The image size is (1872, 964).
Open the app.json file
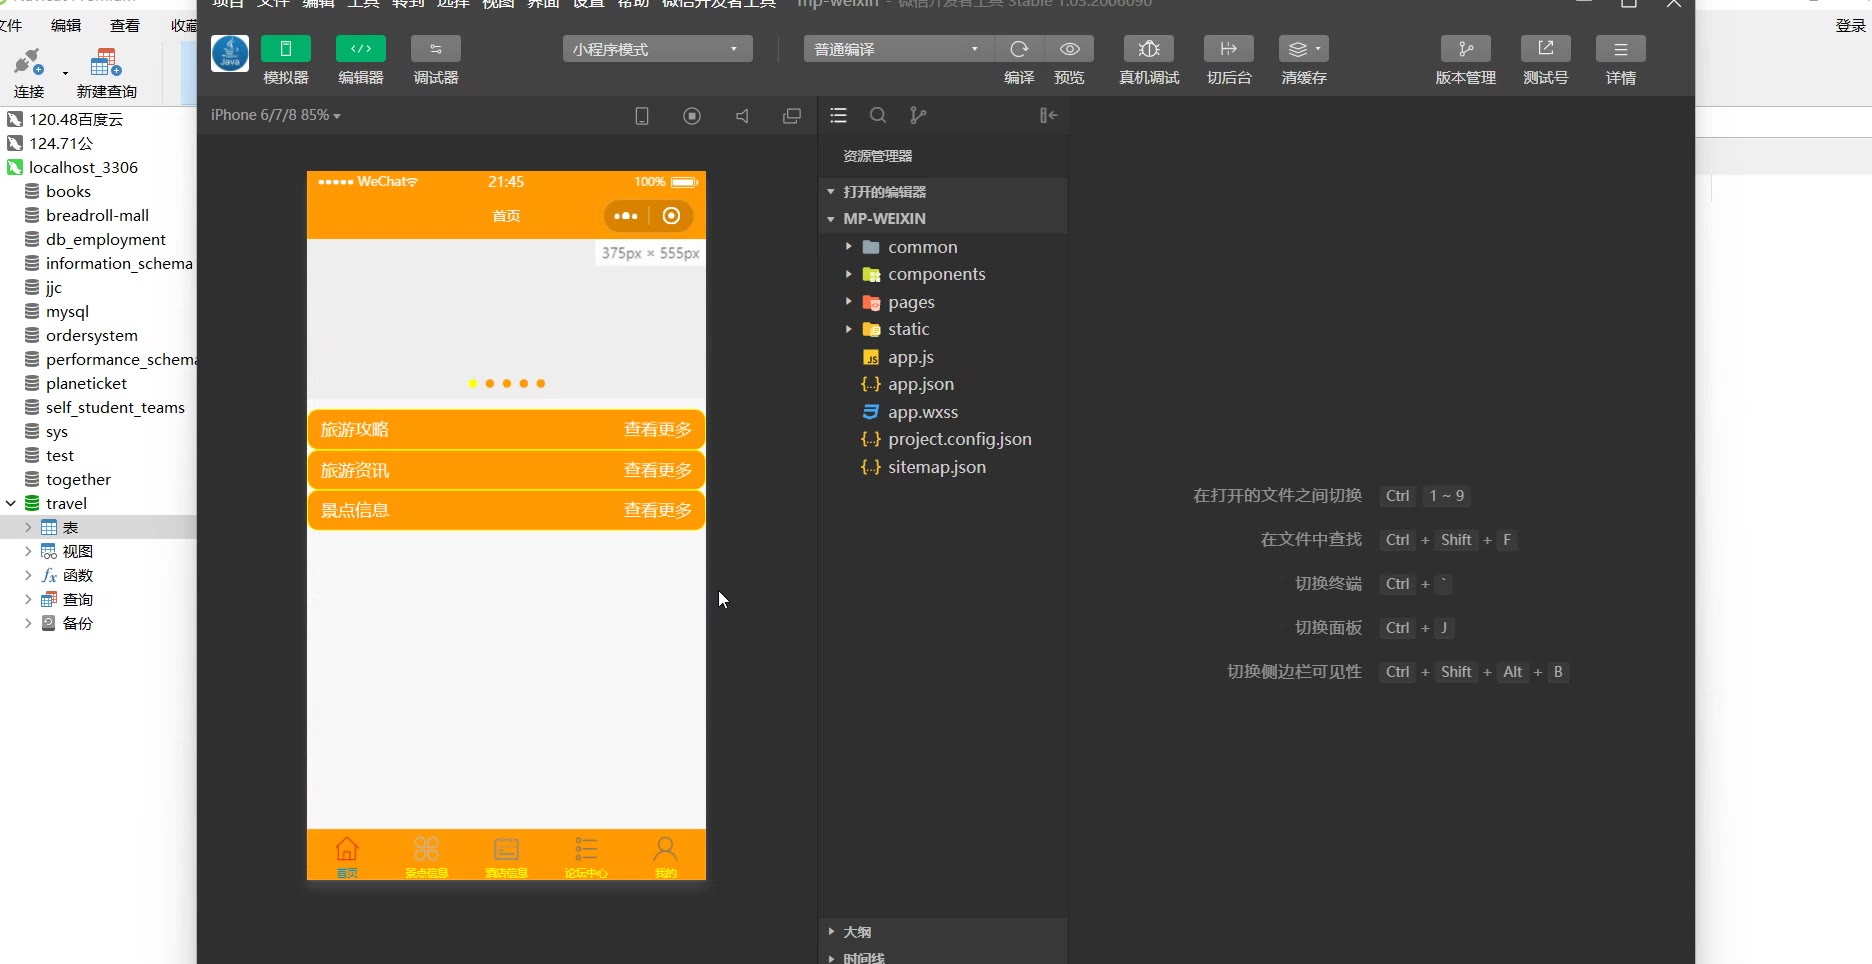[x=920, y=384]
